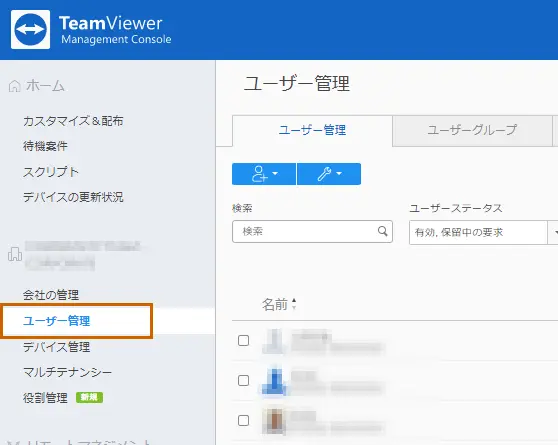558x445 pixels.
Task: Click the add user icon button
Action: point(259,174)
